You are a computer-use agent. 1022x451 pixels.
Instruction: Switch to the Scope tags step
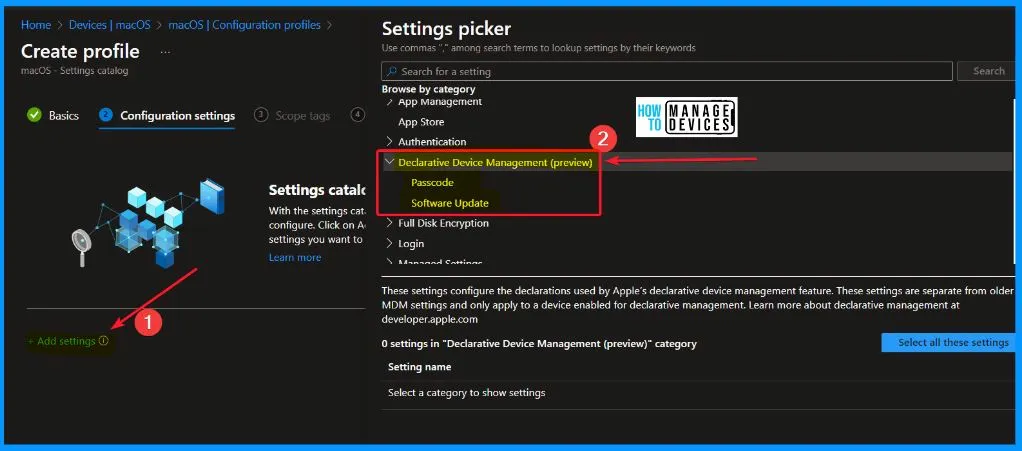pos(302,115)
